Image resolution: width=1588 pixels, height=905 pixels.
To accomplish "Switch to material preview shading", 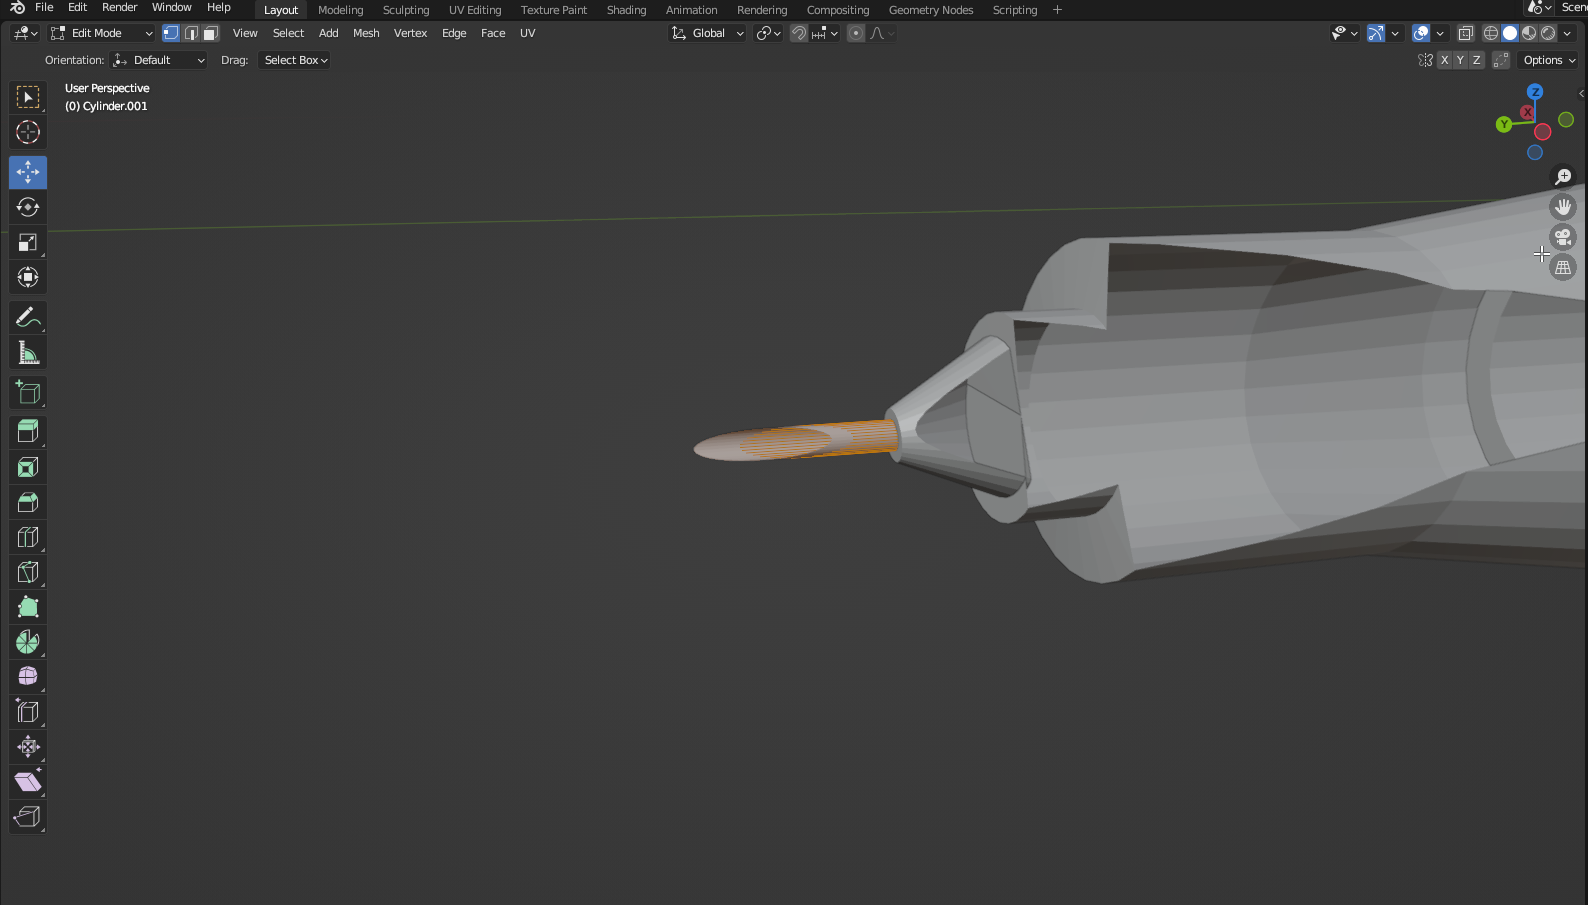I will pos(1529,33).
